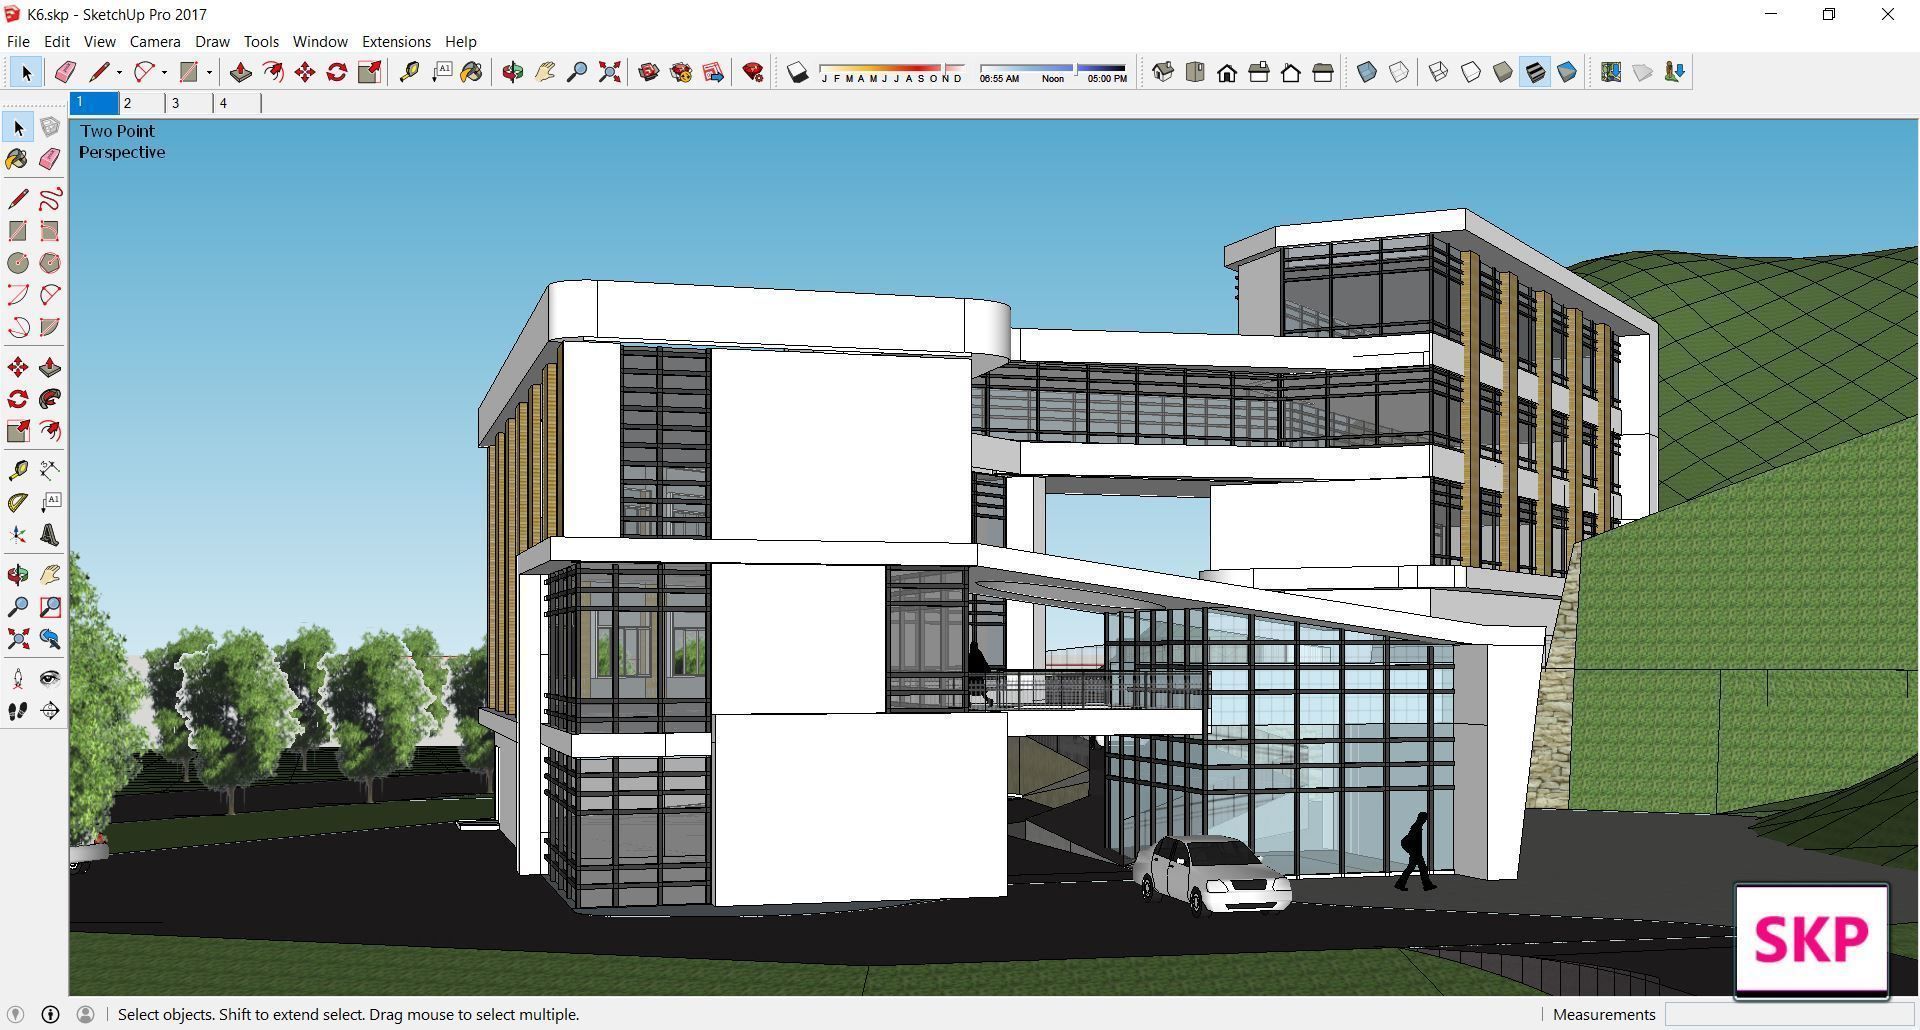Enable Shaded face style

(x=1503, y=72)
